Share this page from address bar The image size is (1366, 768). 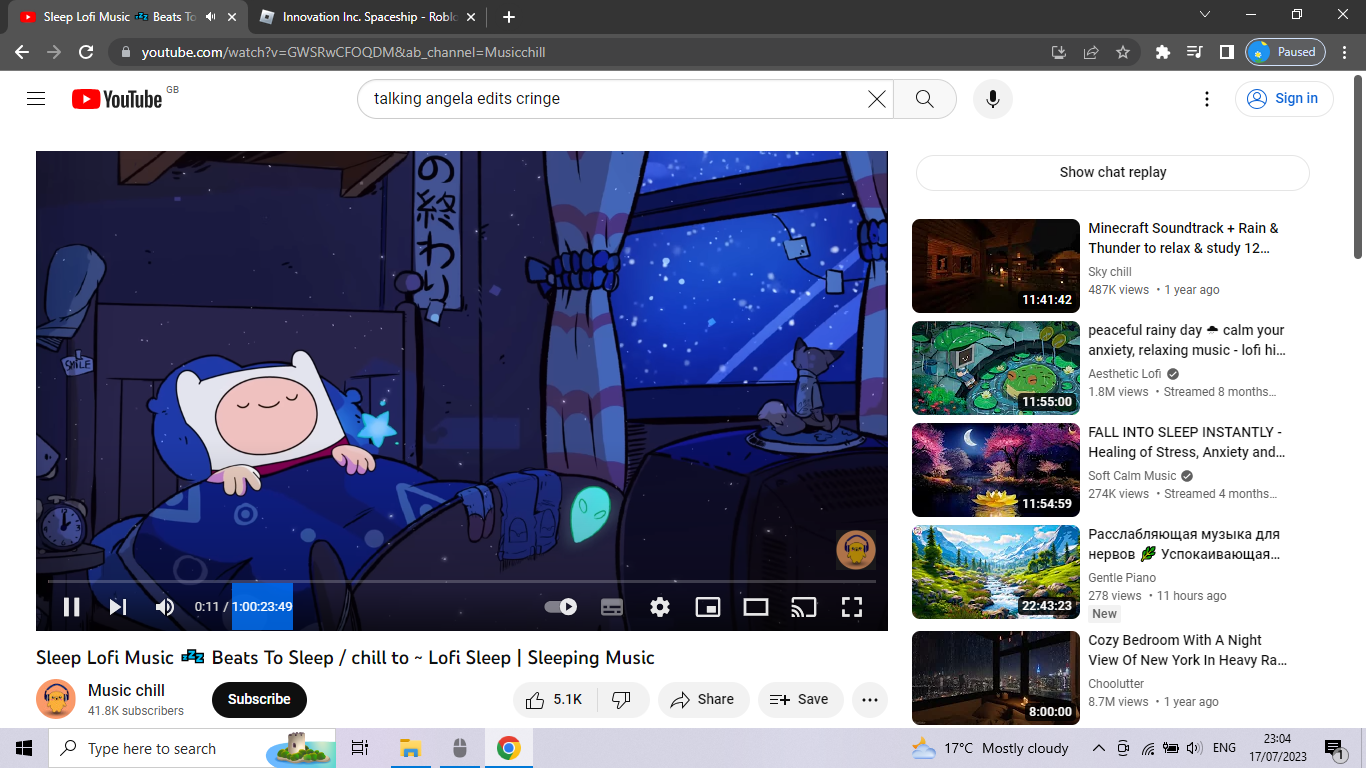coord(1091,52)
